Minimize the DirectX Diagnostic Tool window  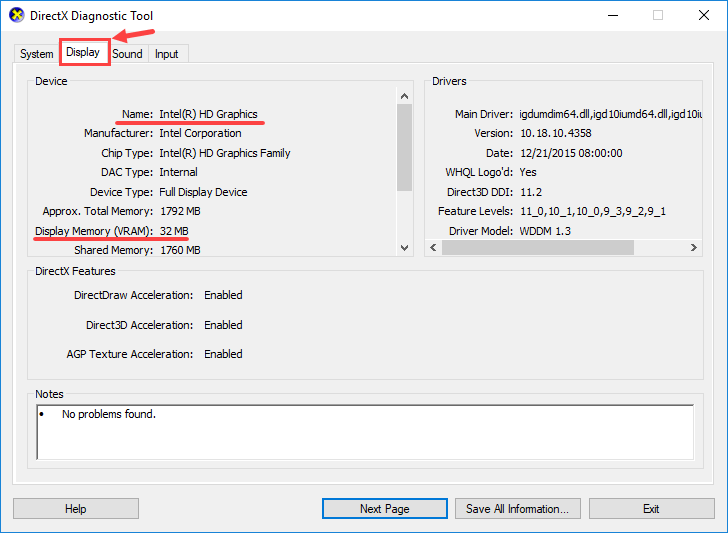(x=613, y=15)
